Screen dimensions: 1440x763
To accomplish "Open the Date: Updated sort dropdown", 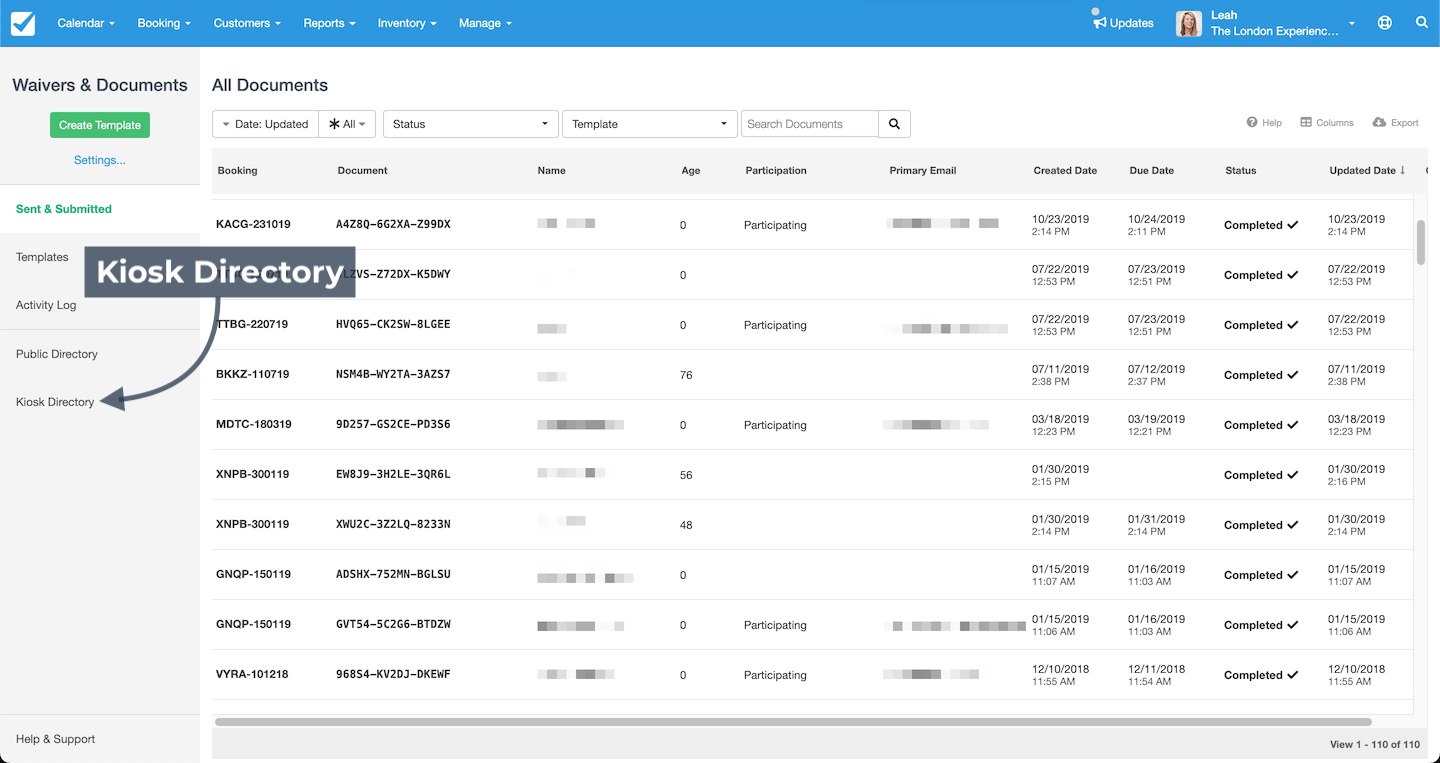I will 265,124.
